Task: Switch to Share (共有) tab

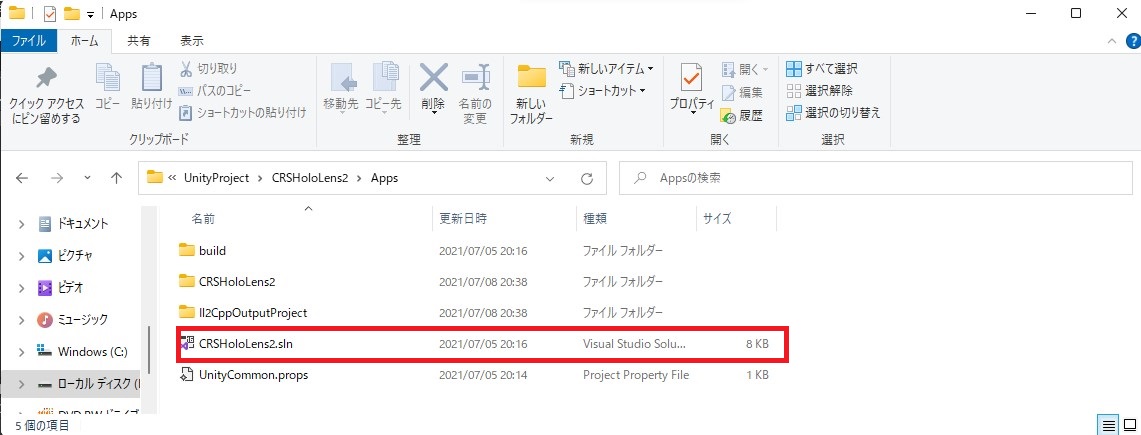Action: coord(139,41)
